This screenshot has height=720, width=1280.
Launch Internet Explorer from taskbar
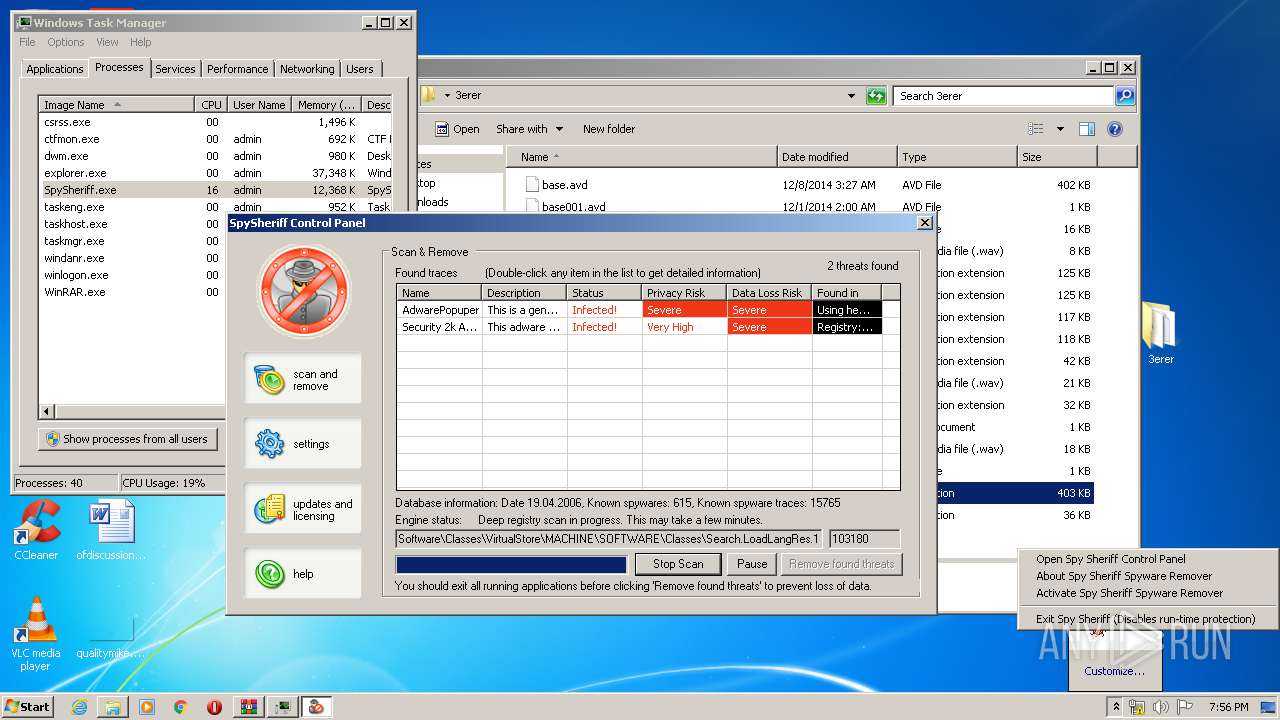coord(79,707)
